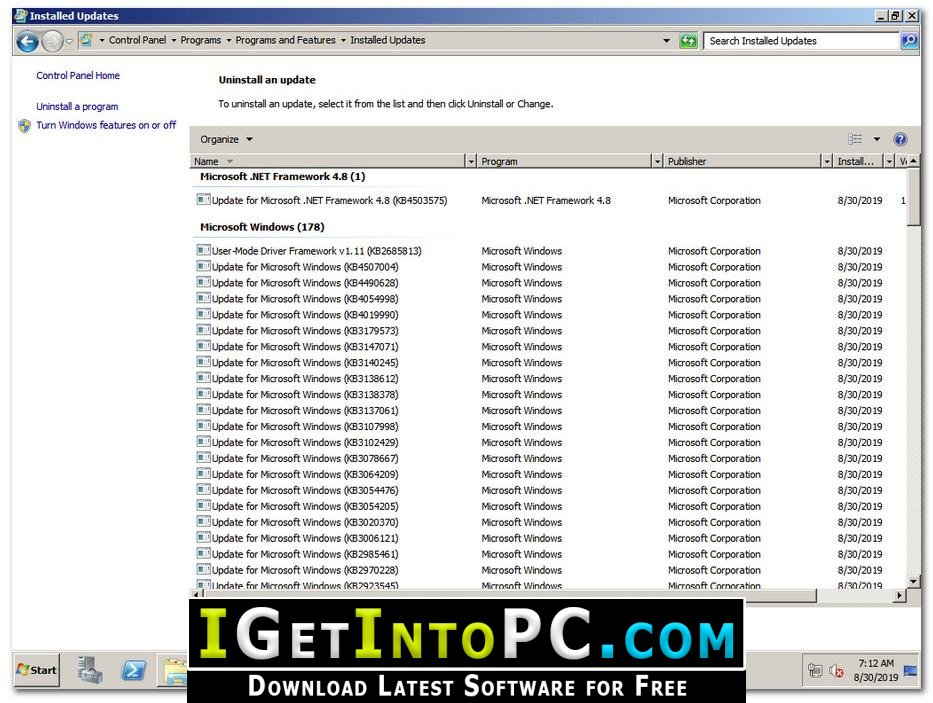The height and width of the screenshot is (703, 933).
Task: Select Update for Microsoft Windows (KB3078667)
Action: pyautogui.click(x=305, y=458)
